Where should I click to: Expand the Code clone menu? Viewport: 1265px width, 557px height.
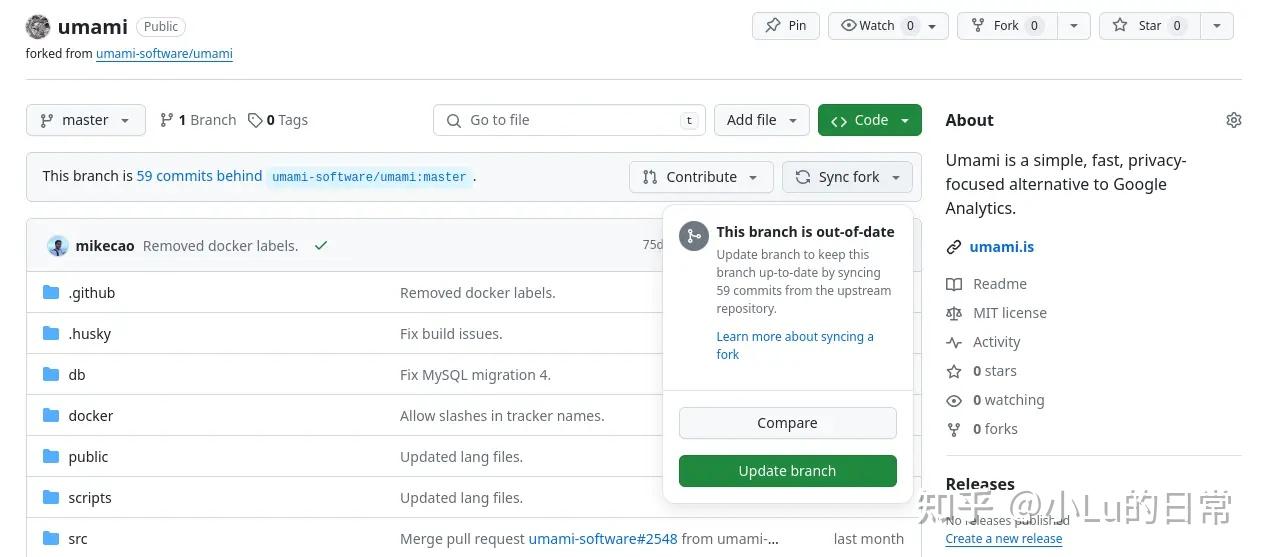[x=869, y=120]
